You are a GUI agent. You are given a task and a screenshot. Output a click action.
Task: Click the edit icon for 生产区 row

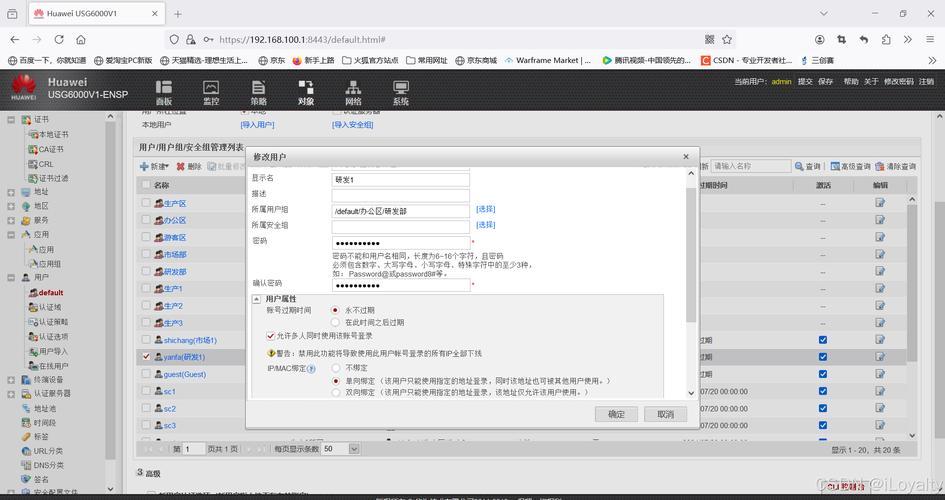point(880,203)
